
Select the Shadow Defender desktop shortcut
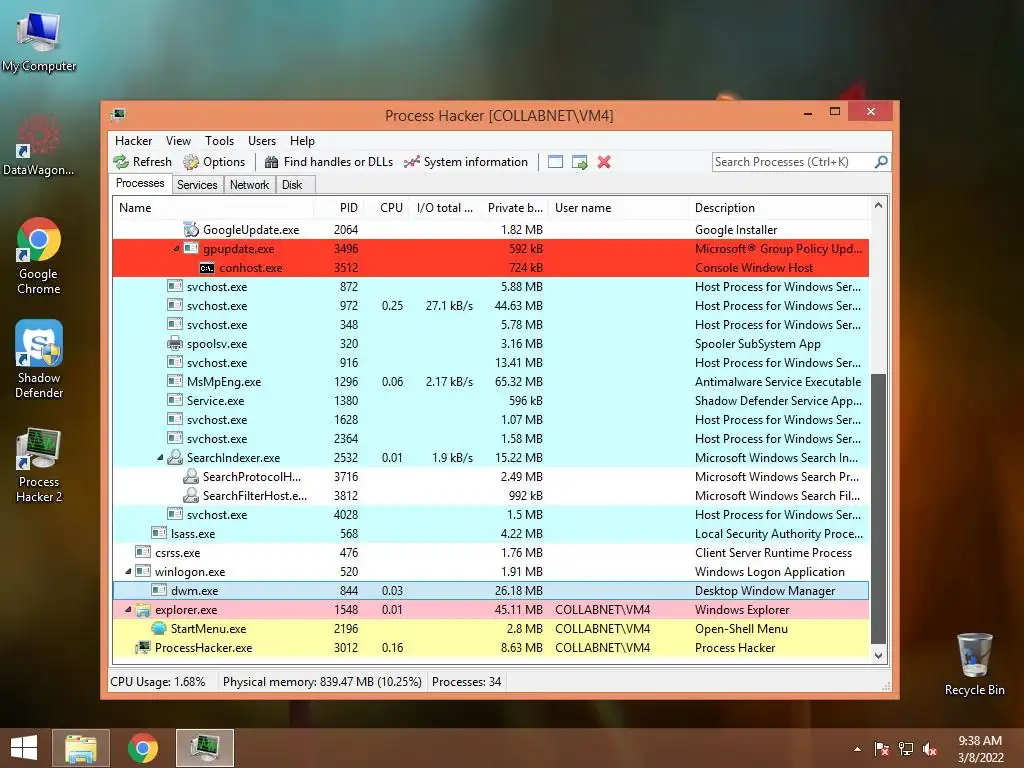(39, 359)
